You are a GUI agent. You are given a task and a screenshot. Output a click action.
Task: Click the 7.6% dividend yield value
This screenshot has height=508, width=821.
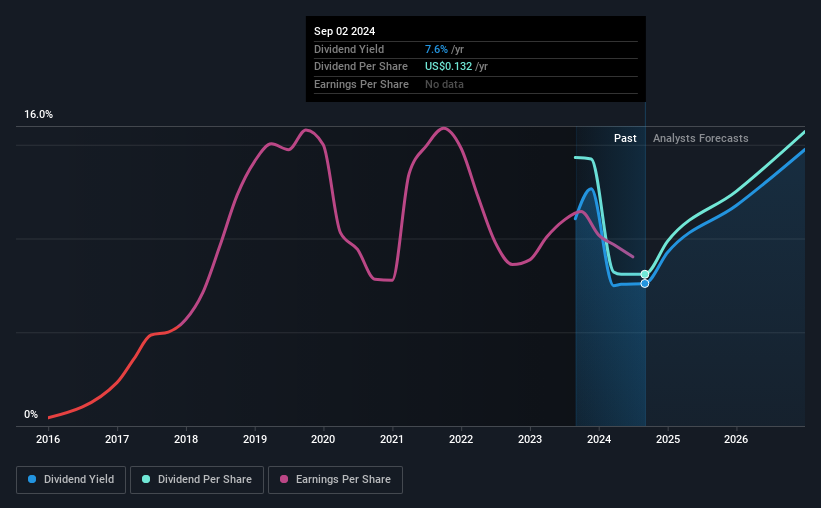(x=436, y=49)
